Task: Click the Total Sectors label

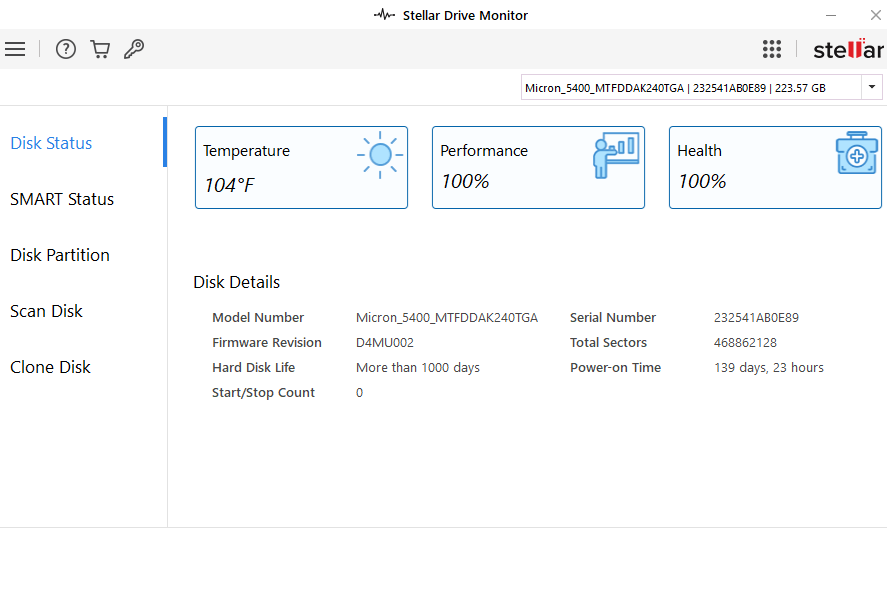Action: tap(608, 343)
